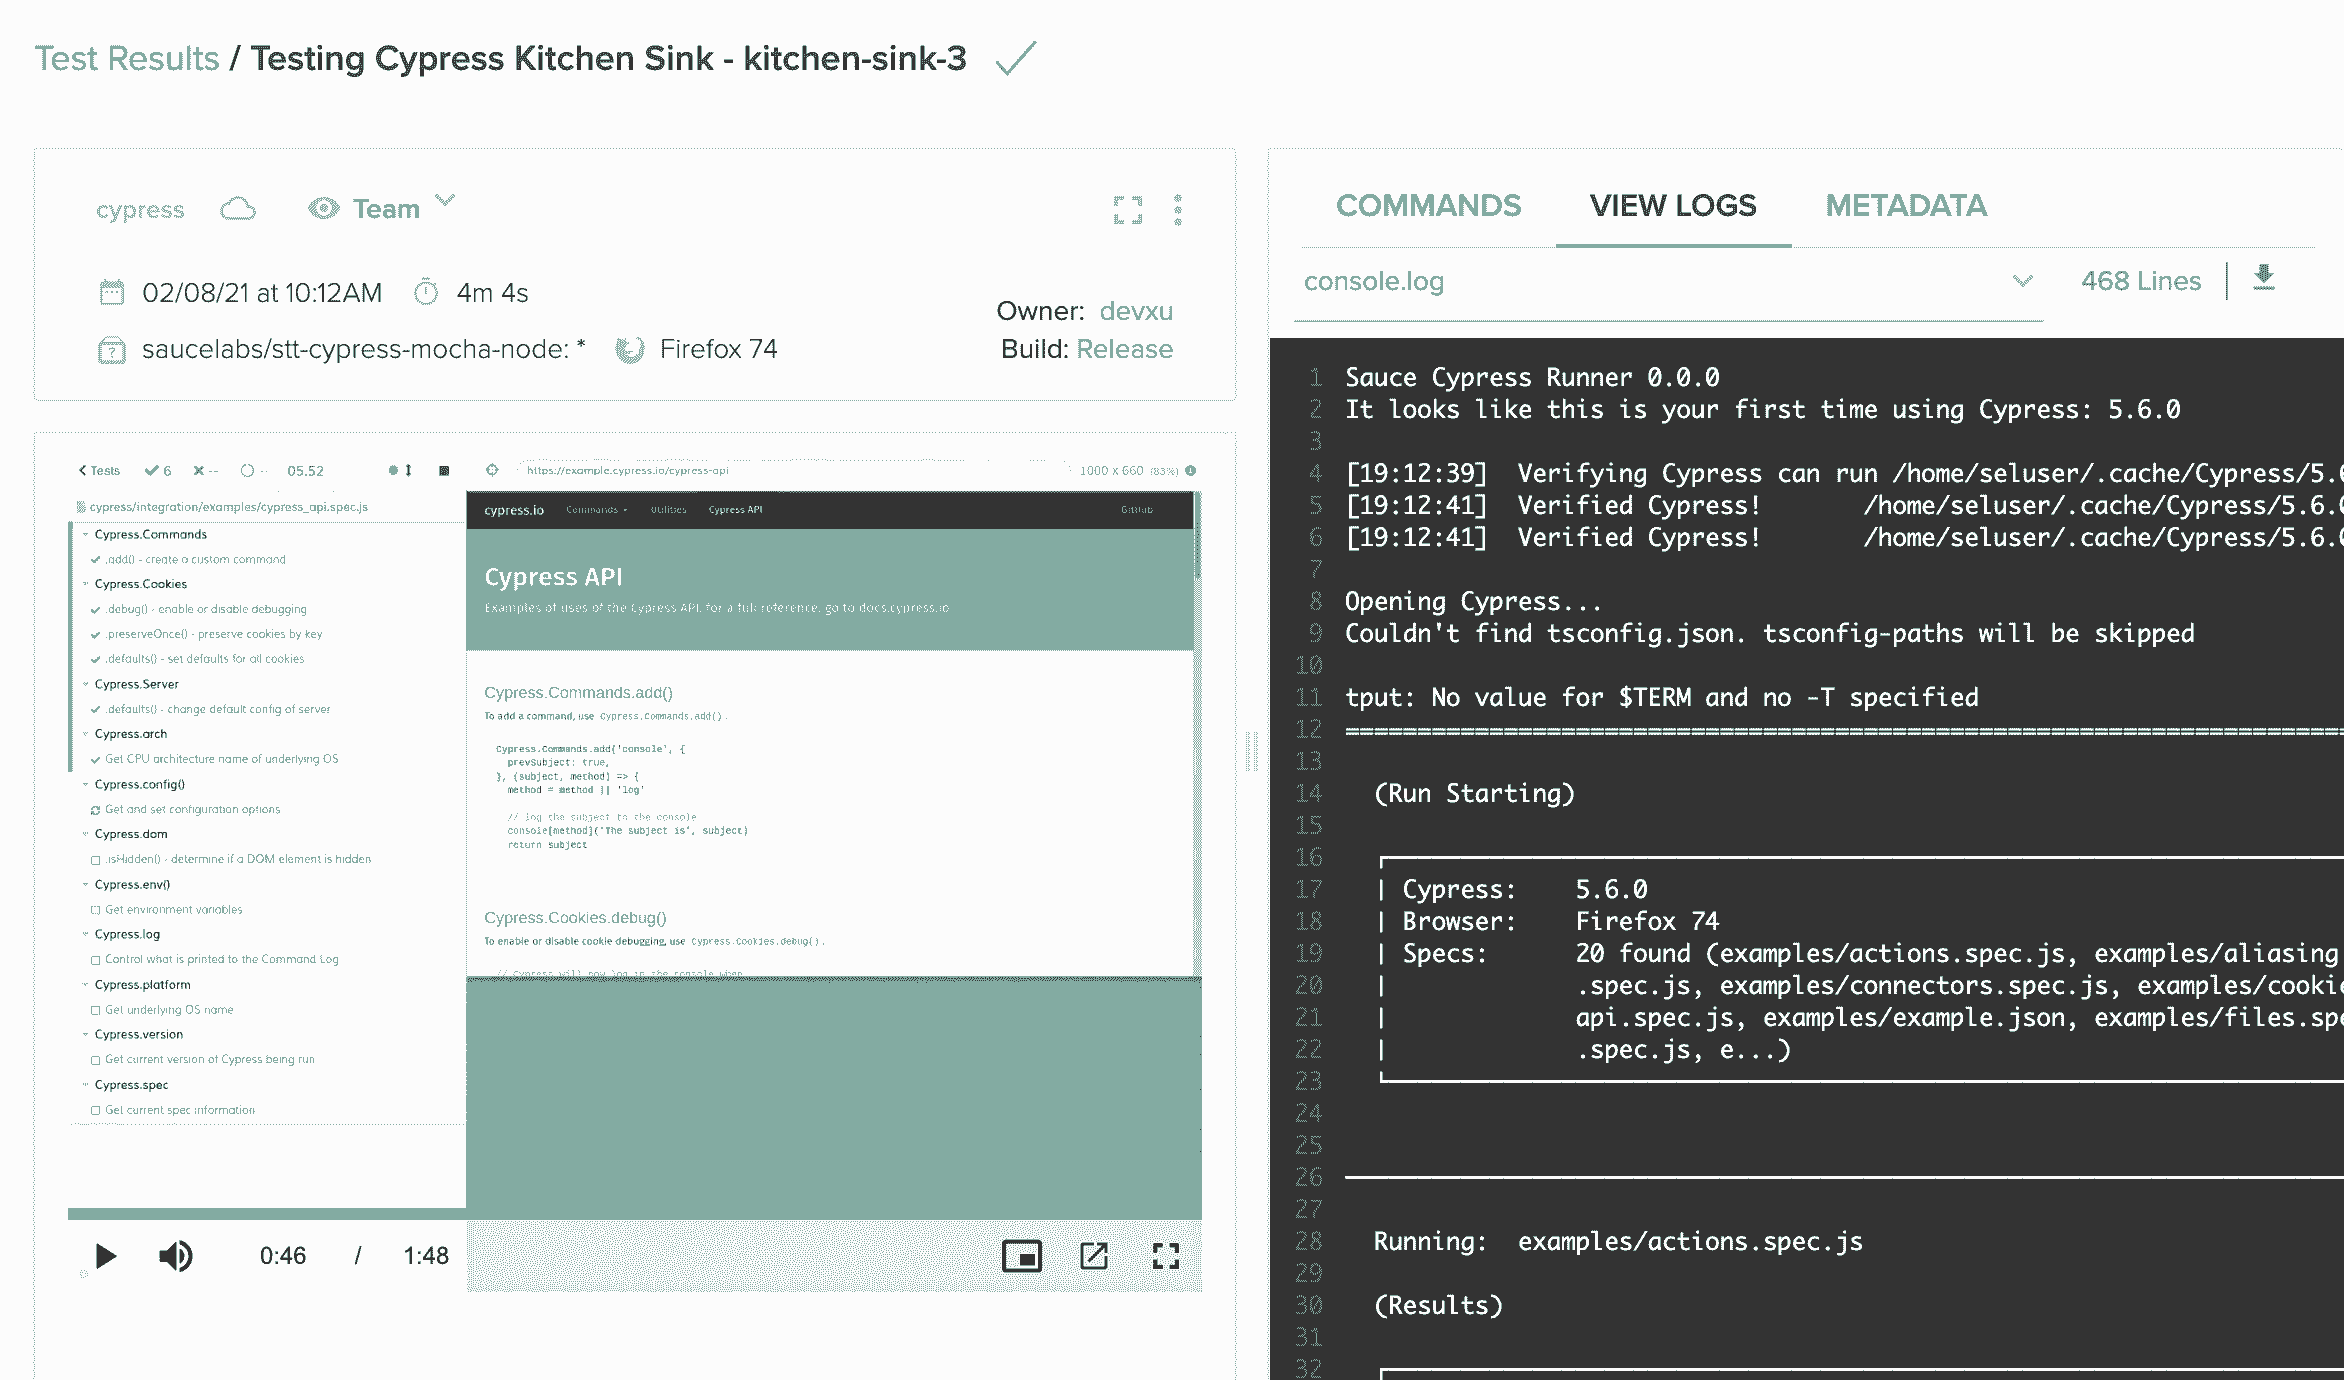Expand the test details panel to fullscreen
The width and height of the screenshot is (2344, 1380).
click(x=1128, y=210)
